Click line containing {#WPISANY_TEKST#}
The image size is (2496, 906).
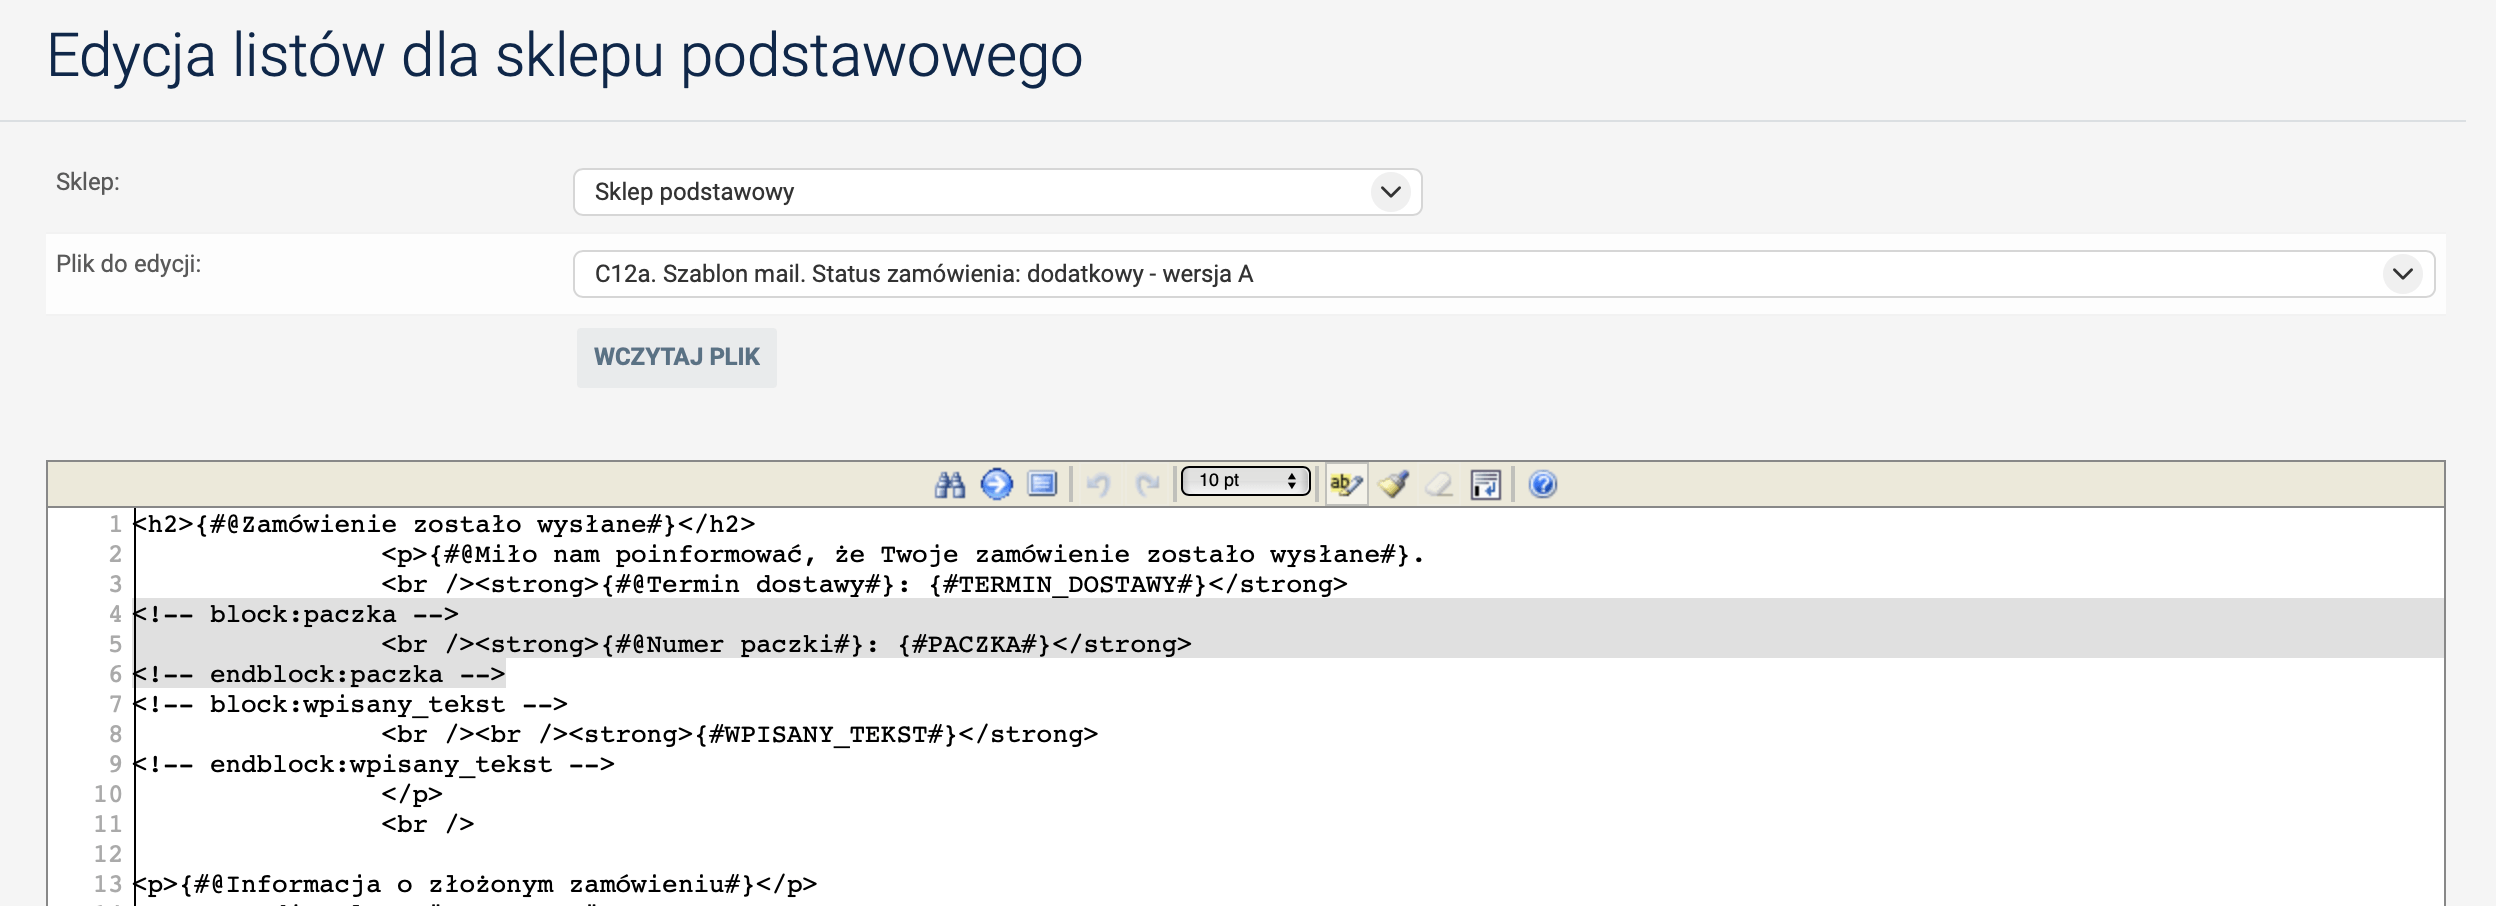pyautogui.click(x=740, y=734)
